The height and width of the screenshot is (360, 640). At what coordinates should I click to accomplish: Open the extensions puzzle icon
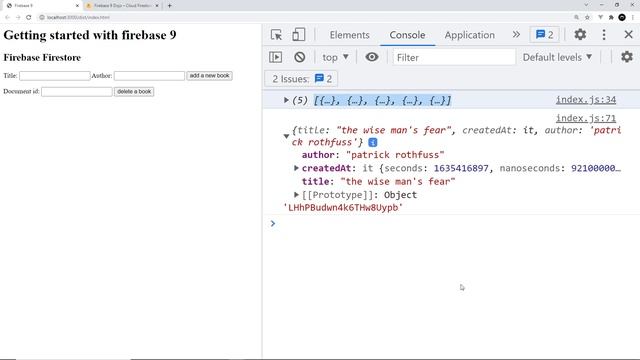tap(611, 17)
